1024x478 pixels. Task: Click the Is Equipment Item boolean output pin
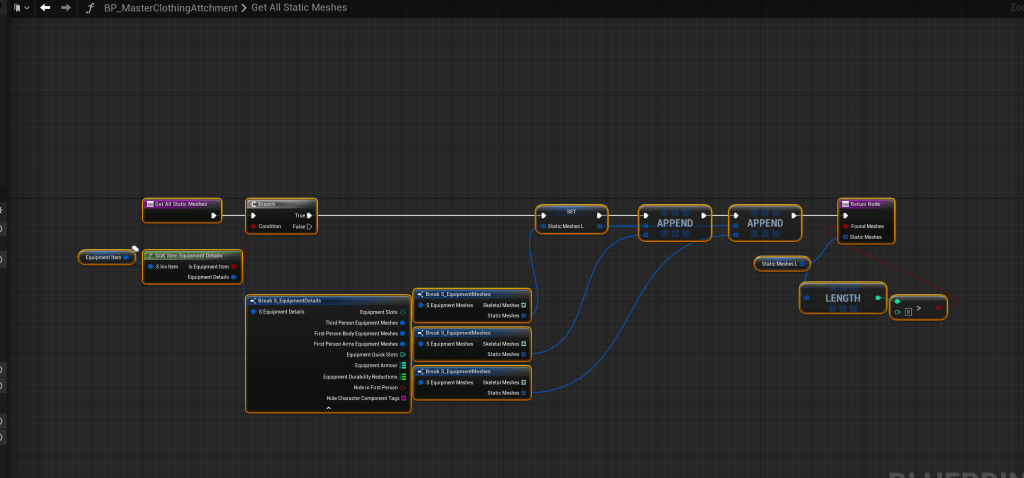pyautogui.click(x=234, y=266)
